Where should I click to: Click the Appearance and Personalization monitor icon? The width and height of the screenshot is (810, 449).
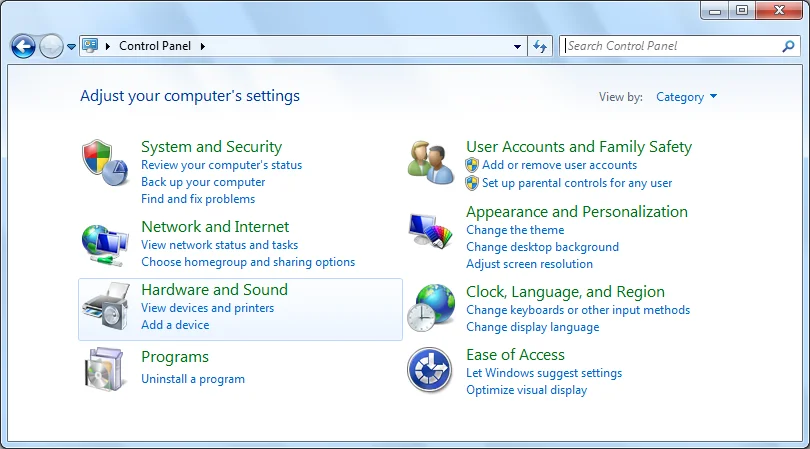[x=431, y=232]
